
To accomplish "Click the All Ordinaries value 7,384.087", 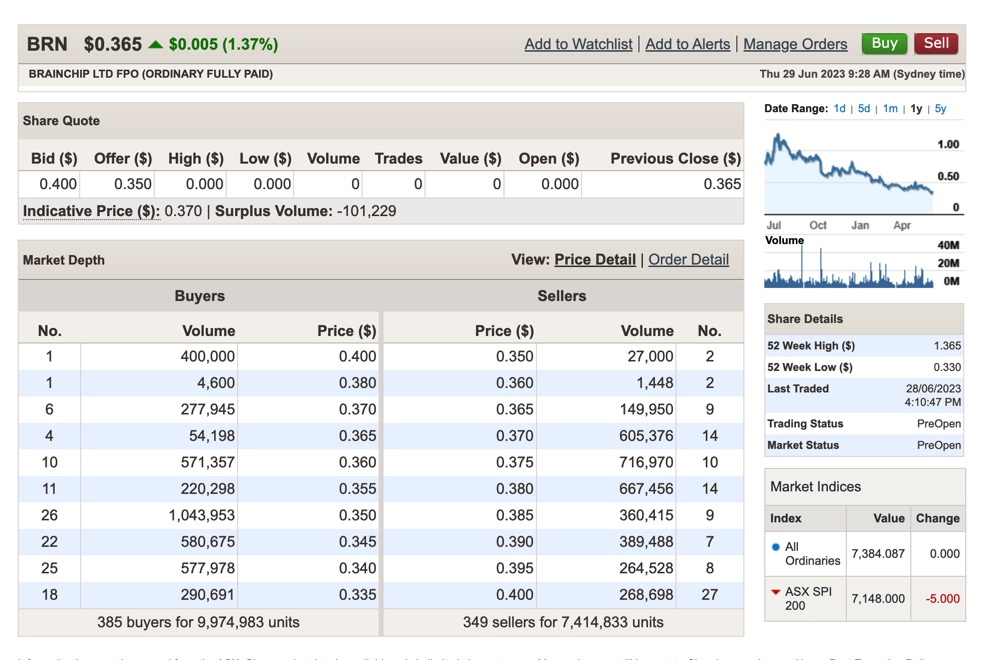I will pos(878,554).
